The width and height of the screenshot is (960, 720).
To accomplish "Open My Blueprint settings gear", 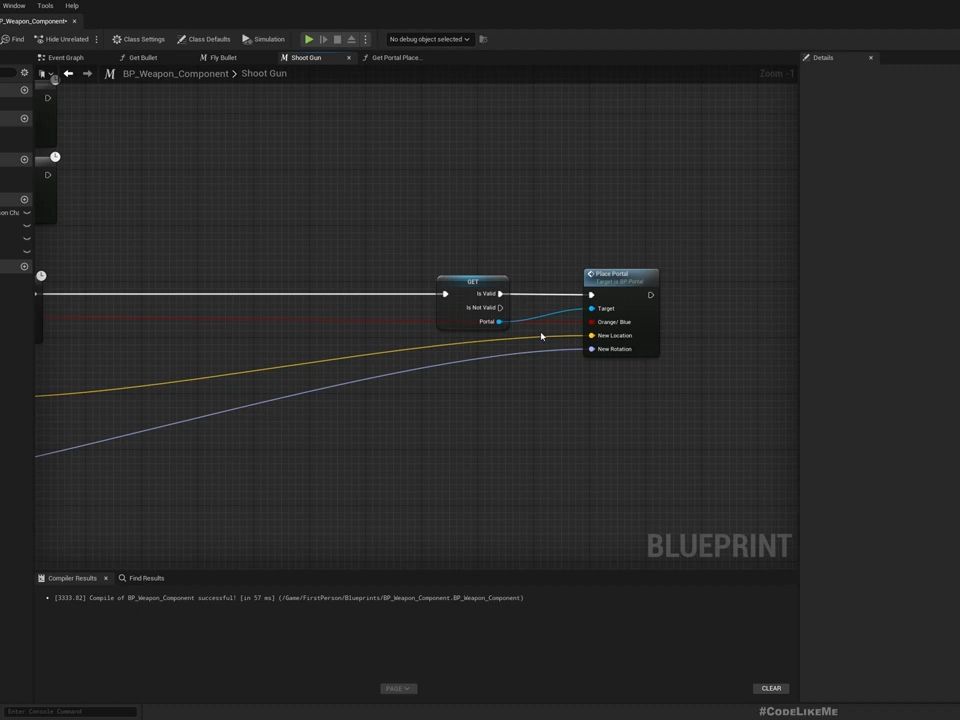I will point(24,72).
